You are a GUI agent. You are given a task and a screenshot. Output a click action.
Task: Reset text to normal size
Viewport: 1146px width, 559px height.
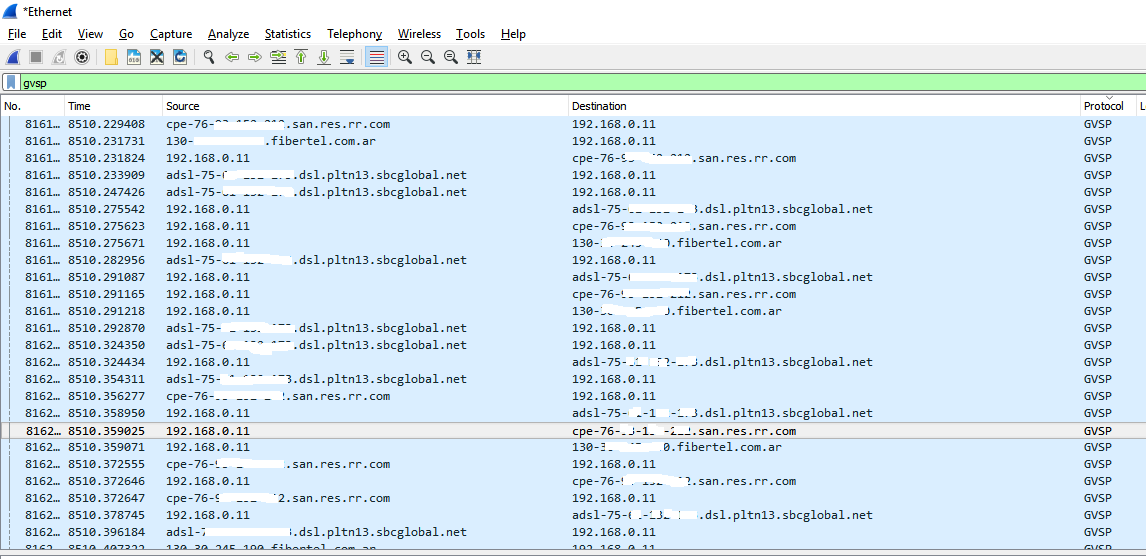(451, 57)
